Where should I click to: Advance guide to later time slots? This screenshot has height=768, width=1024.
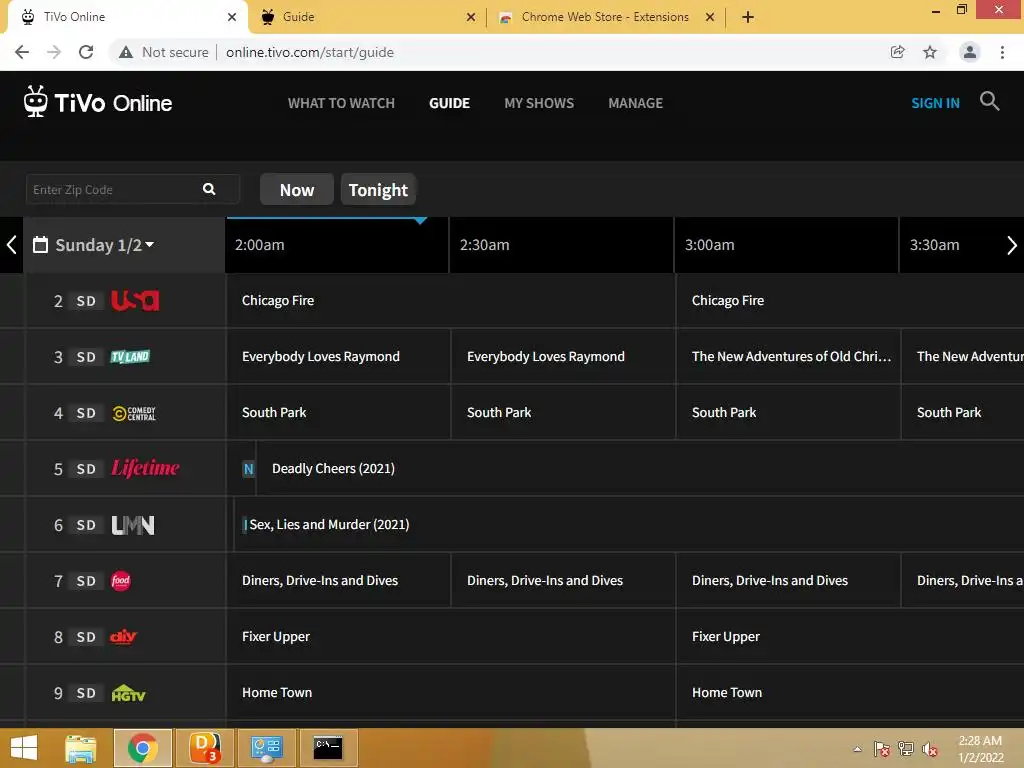pyautogui.click(x=1012, y=245)
